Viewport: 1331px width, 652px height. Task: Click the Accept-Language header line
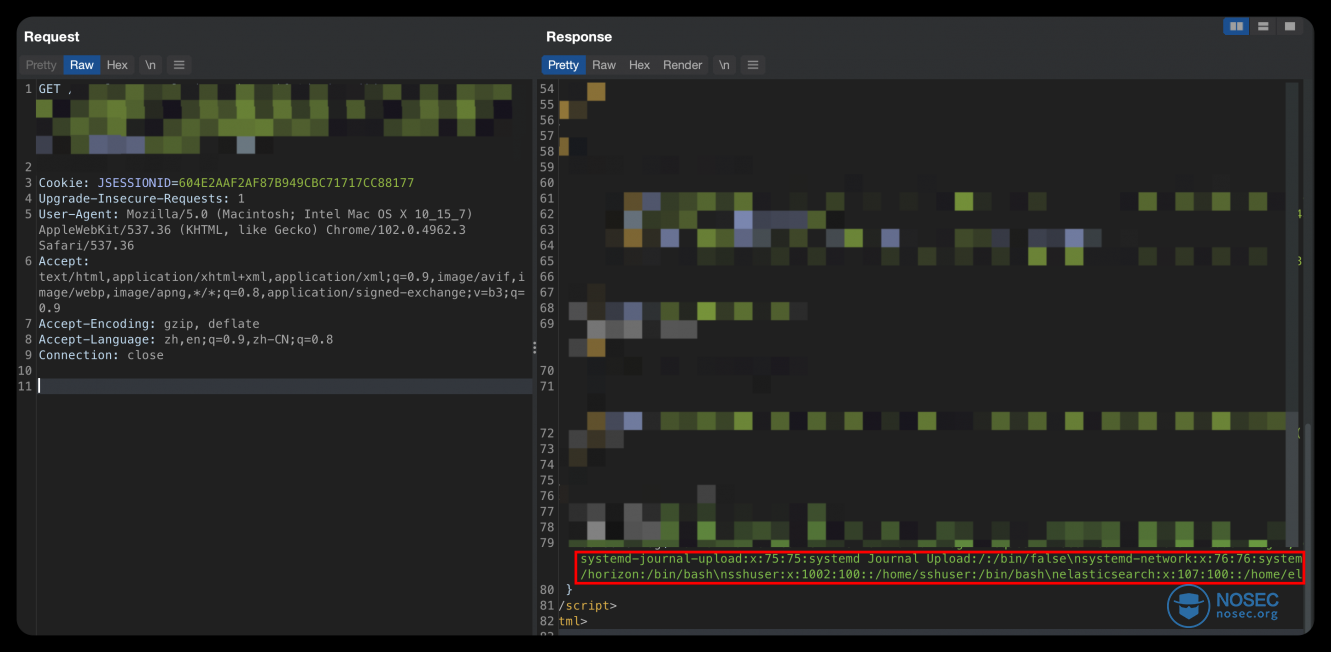click(186, 339)
